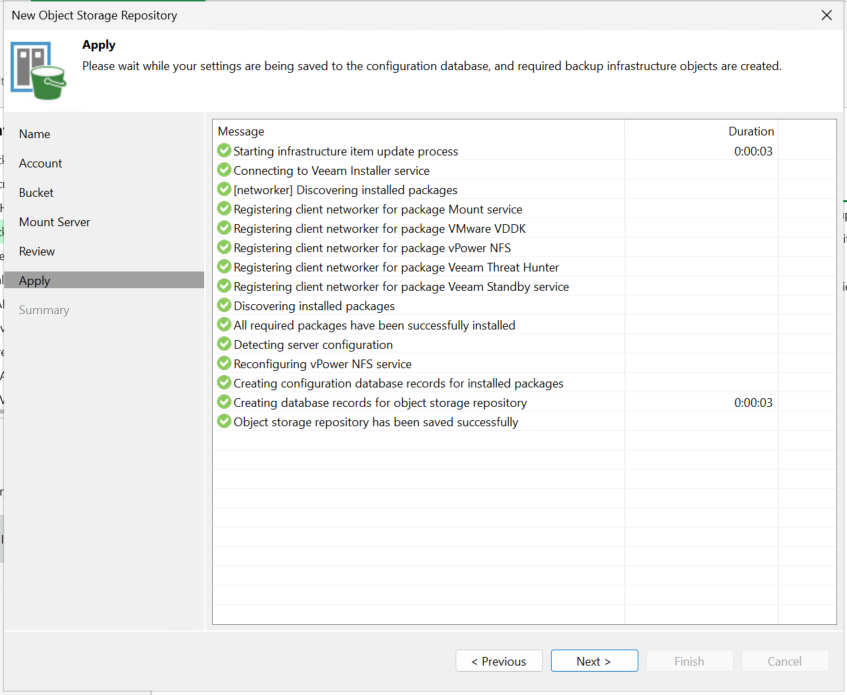Open the Review step
Screen dimensions: 847x695
(37, 252)
